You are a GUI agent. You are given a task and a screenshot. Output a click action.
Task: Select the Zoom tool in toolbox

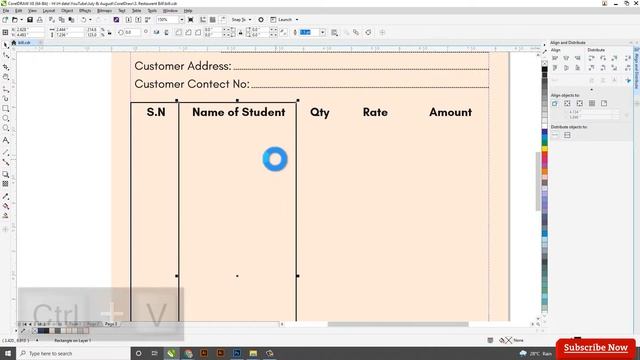point(6,77)
